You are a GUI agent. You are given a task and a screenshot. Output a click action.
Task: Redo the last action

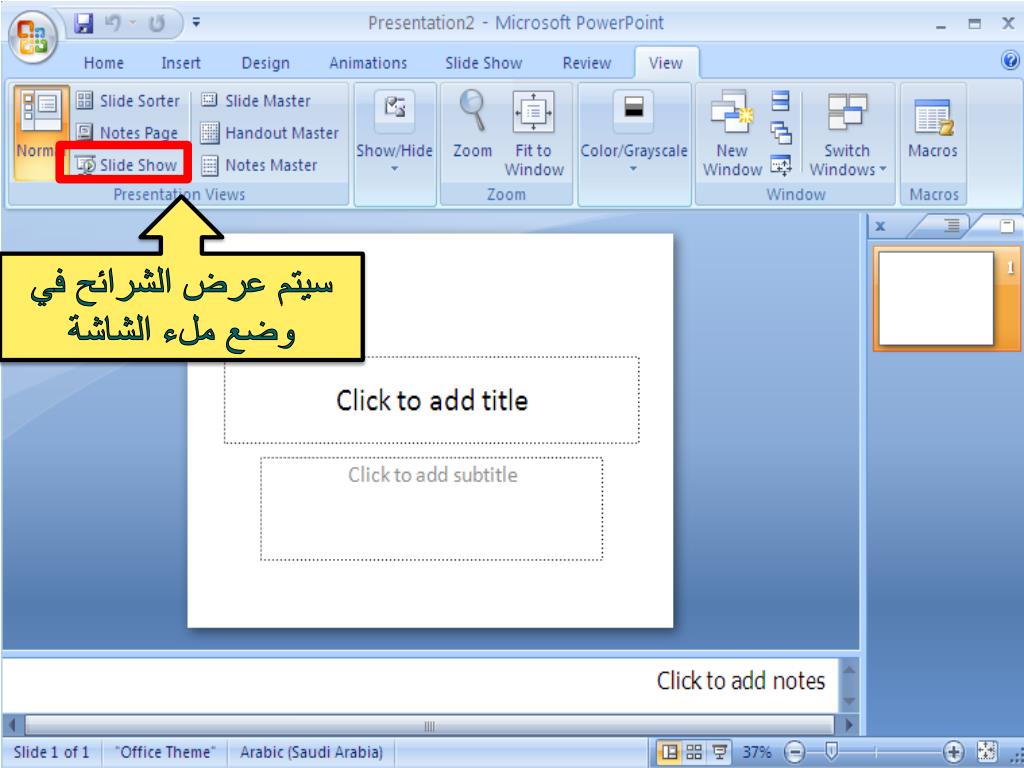coord(157,24)
